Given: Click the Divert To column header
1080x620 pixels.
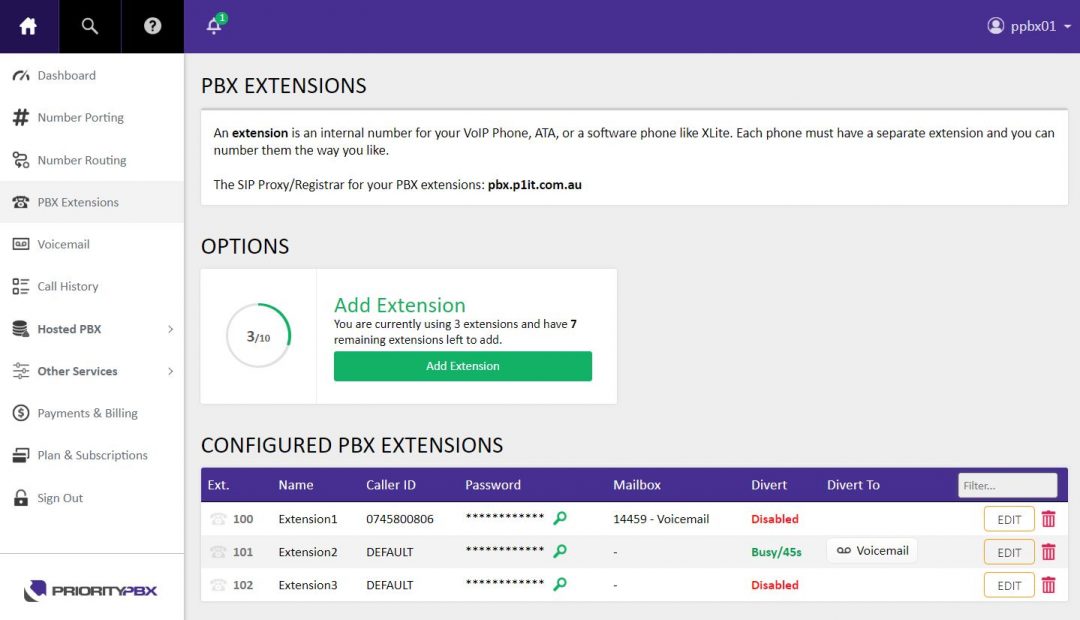Looking at the screenshot, I should [853, 485].
